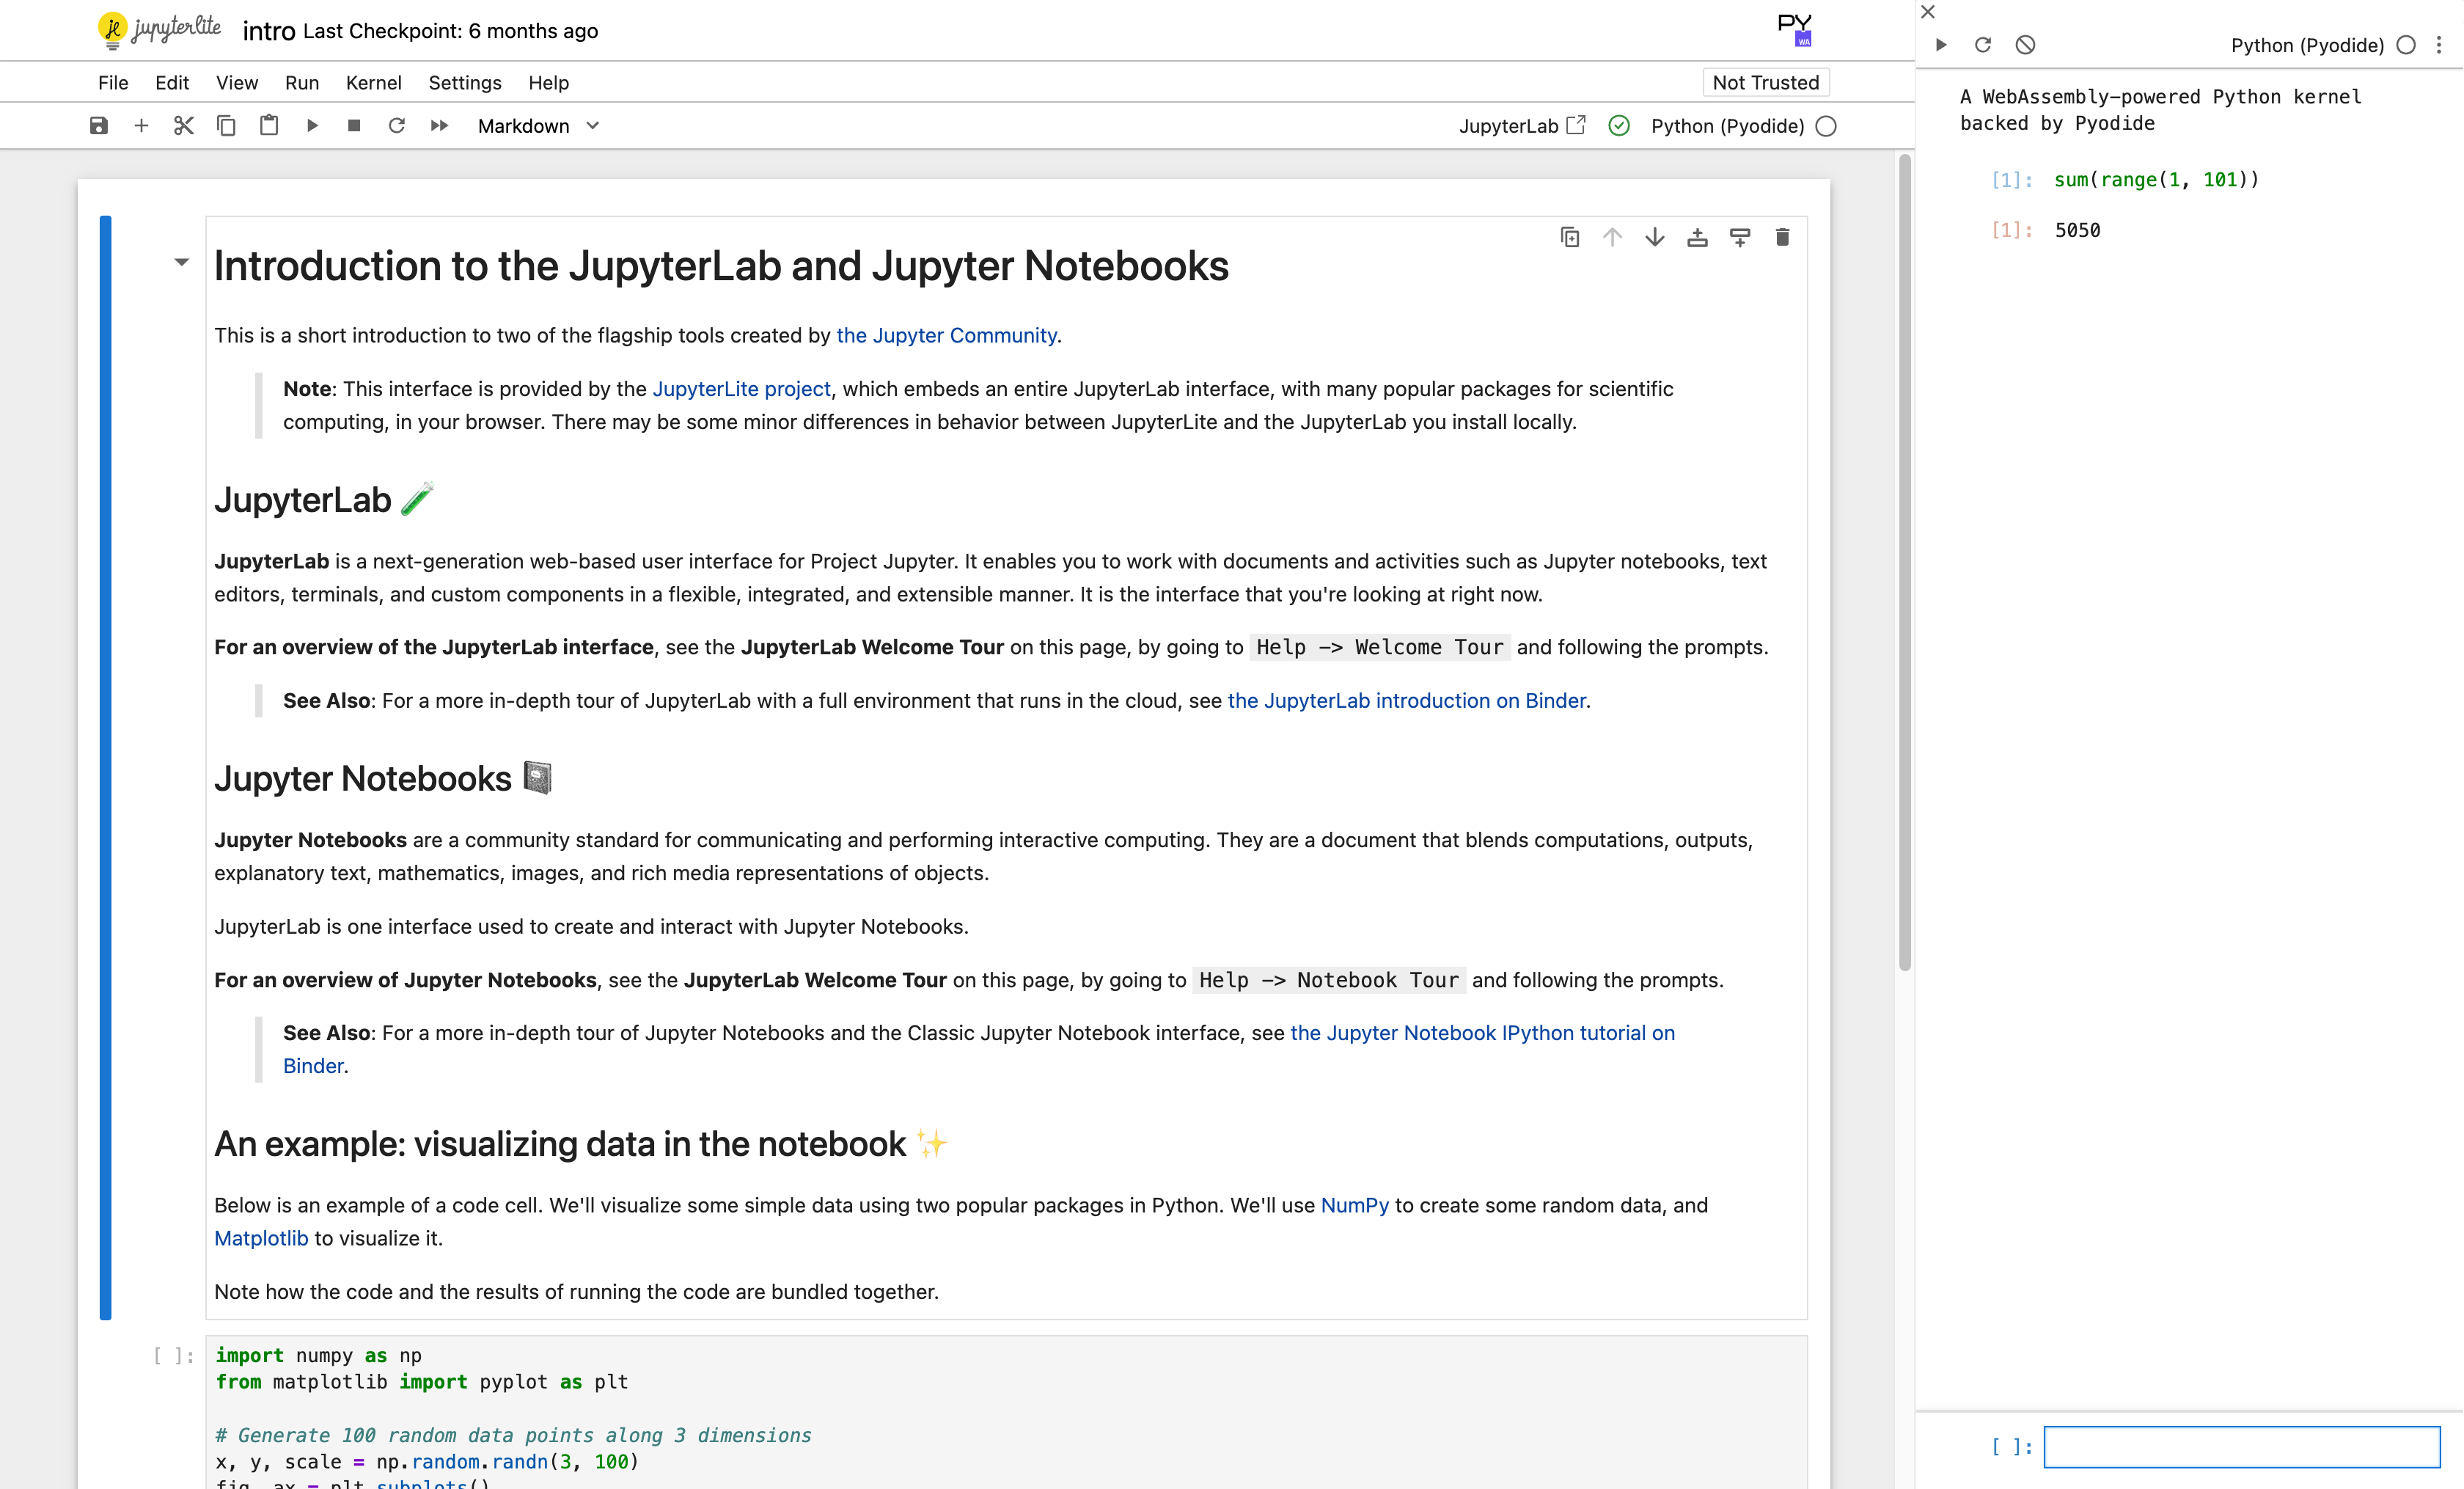The height and width of the screenshot is (1489, 2464).
Task: Click kernel idle circle indicator in notebook toolbar
Action: pos(1826,126)
